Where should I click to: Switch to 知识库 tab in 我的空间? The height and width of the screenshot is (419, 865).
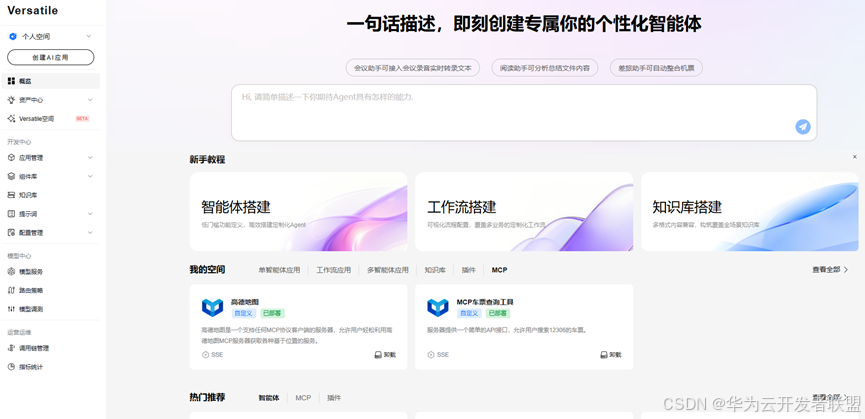point(435,270)
